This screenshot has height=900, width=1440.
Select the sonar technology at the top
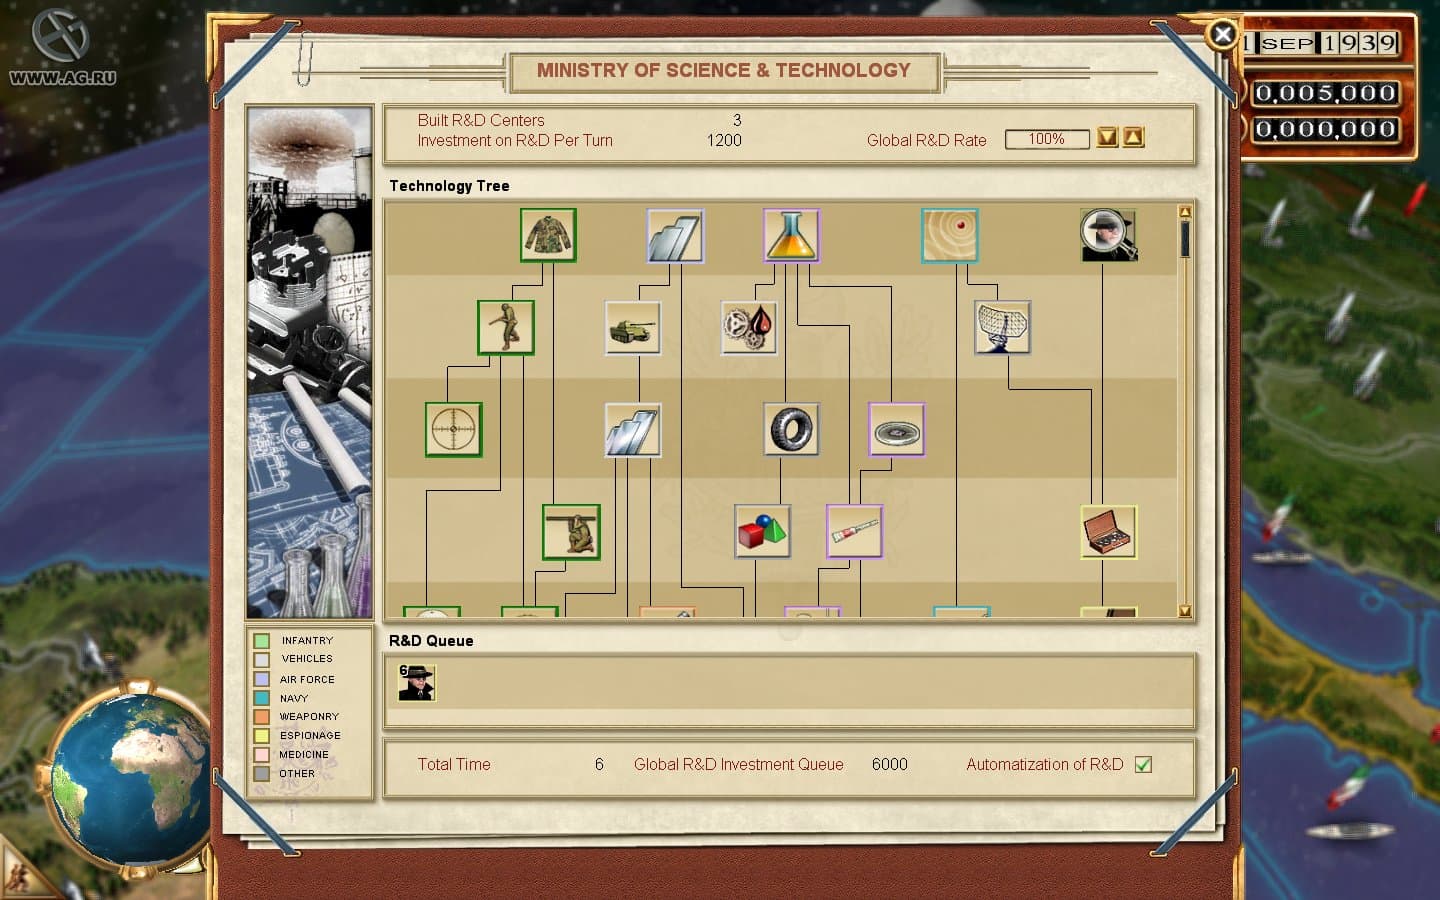[x=950, y=233]
